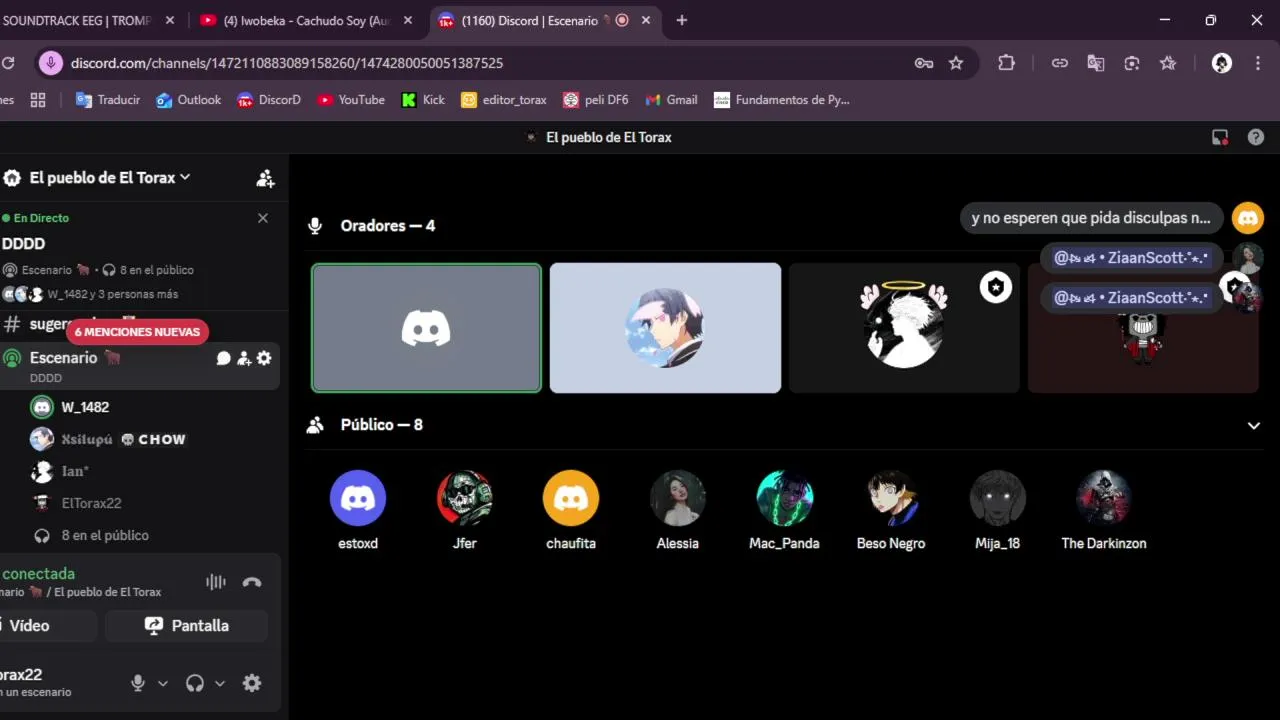The image size is (1280, 720).
Task: Close the En Directo stage banner
Action: 263,218
